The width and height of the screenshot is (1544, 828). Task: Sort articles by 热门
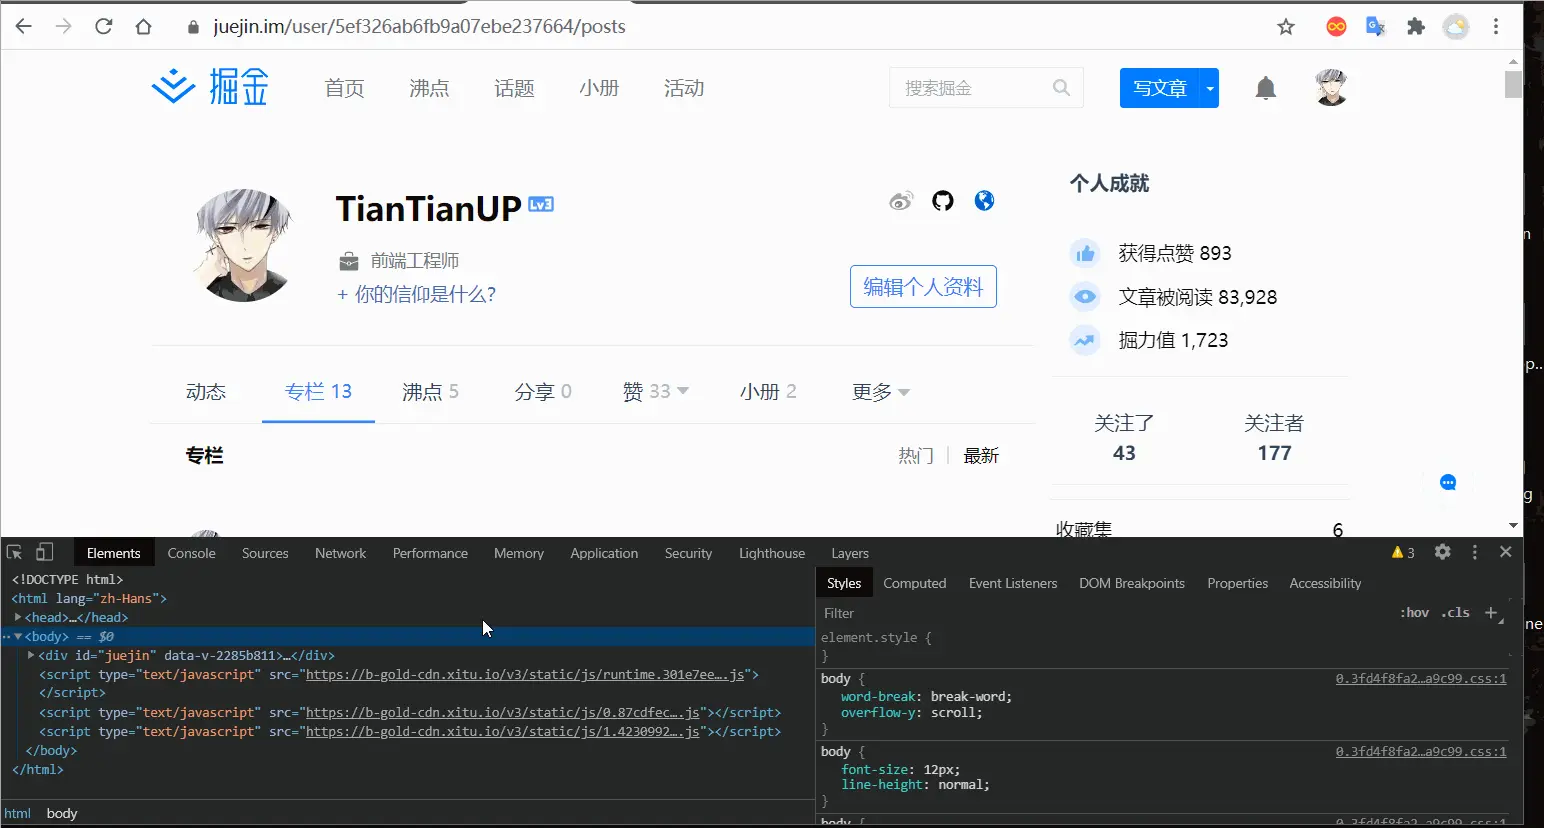point(915,456)
